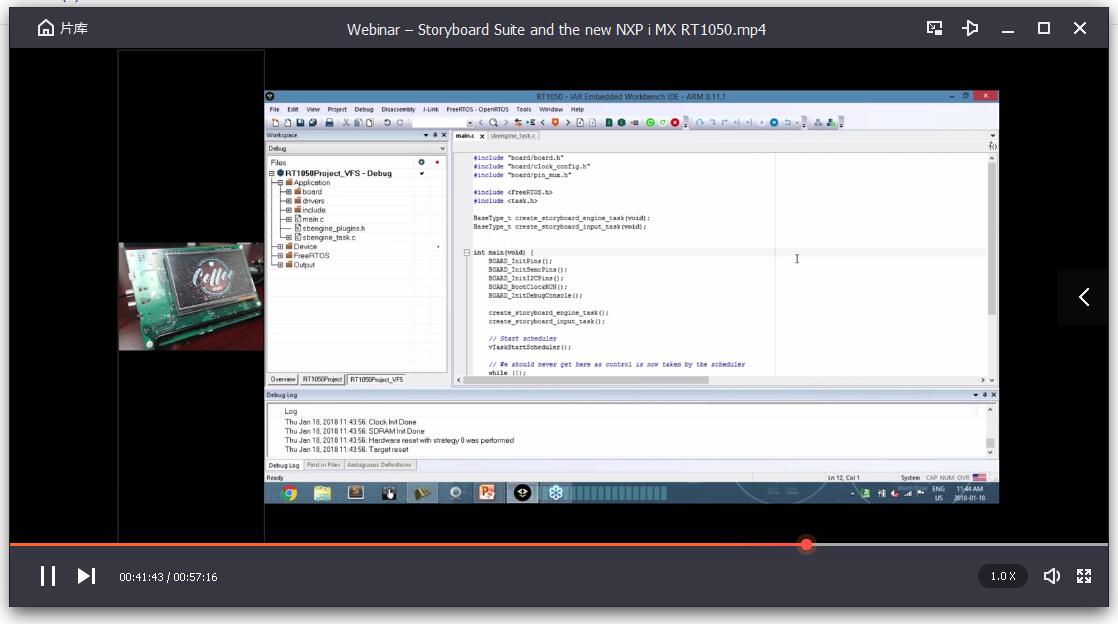Open the toolbar quick search dropdown
Image resolution: width=1118 pixels, height=624 pixels.
tap(470, 123)
